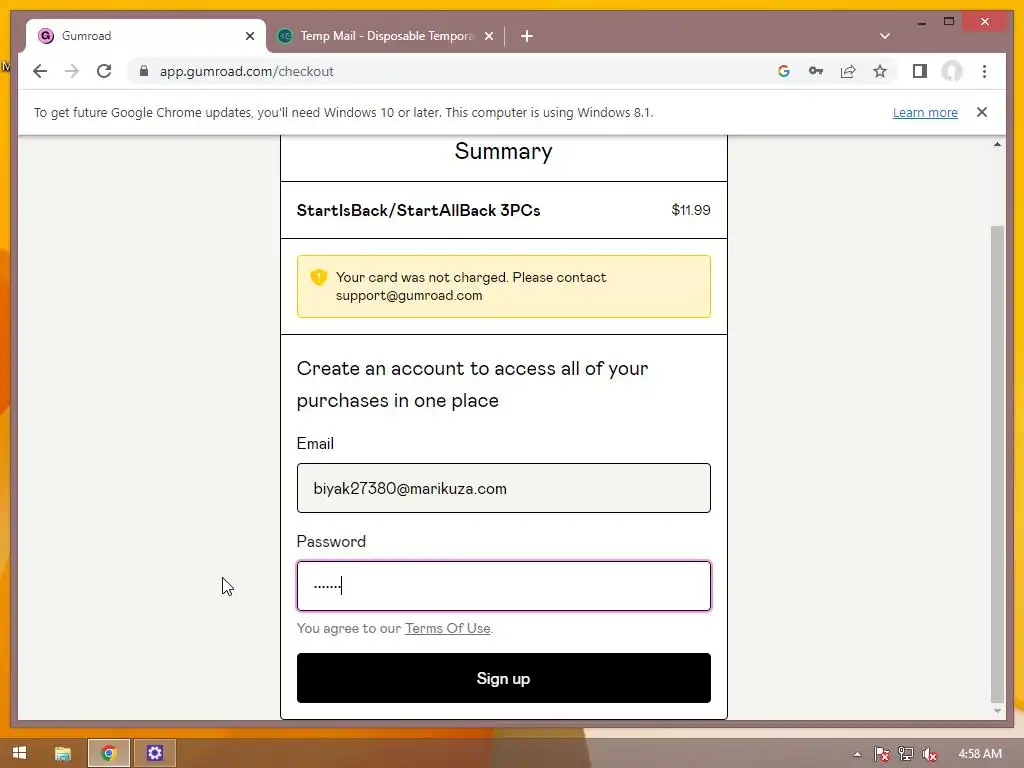Open the Chrome three-dot menu
Screen dimensions: 1024x768
[x=984, y=71]
